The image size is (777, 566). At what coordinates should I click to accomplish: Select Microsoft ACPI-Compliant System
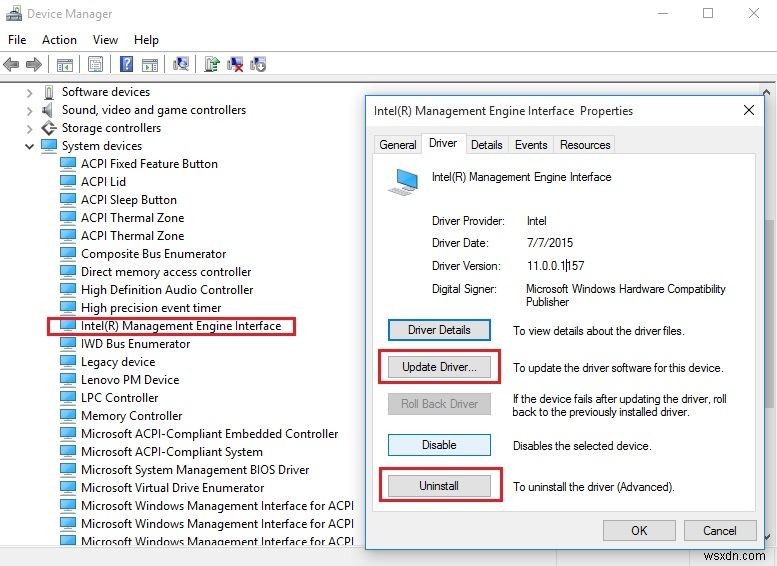pyautogui.click(x=172, y=452)
